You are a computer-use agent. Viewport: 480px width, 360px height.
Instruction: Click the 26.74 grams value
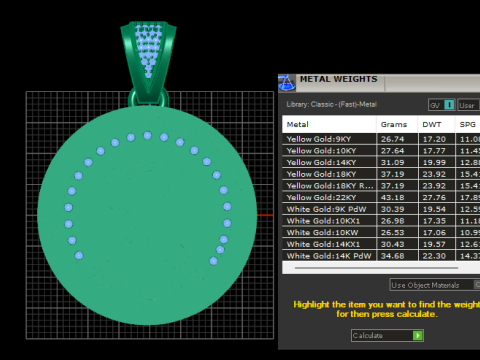[x=392, y=139]
